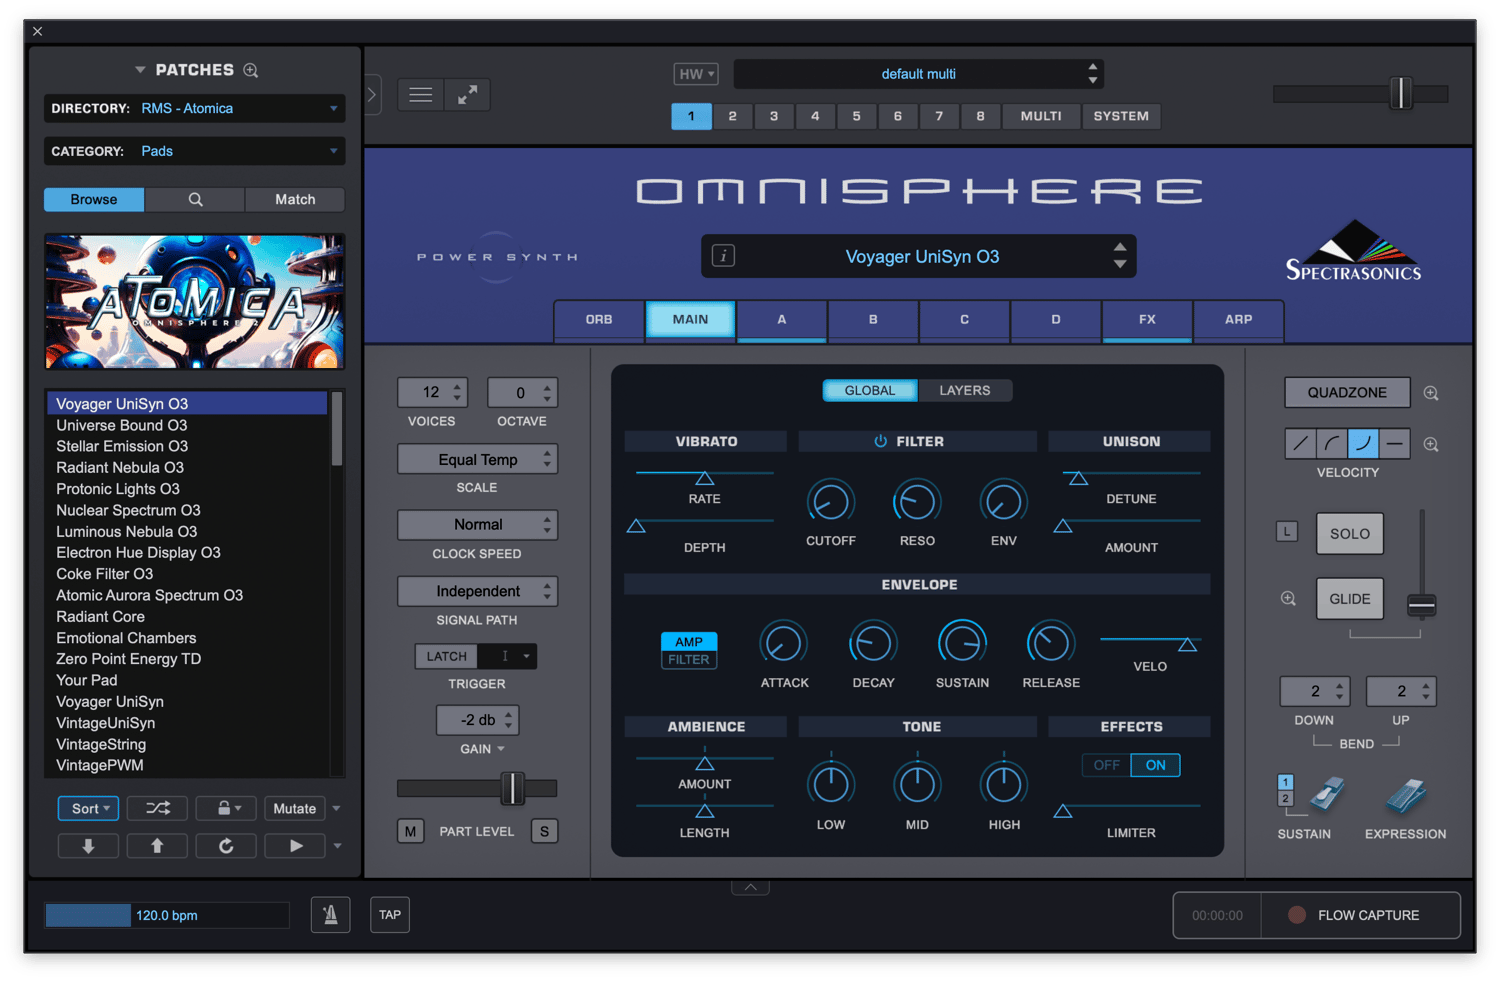Image resolution: width=1500 pixels, height=981 pixels.
Task: Click the sound lock padlock icon
Action: coord(226,808)
